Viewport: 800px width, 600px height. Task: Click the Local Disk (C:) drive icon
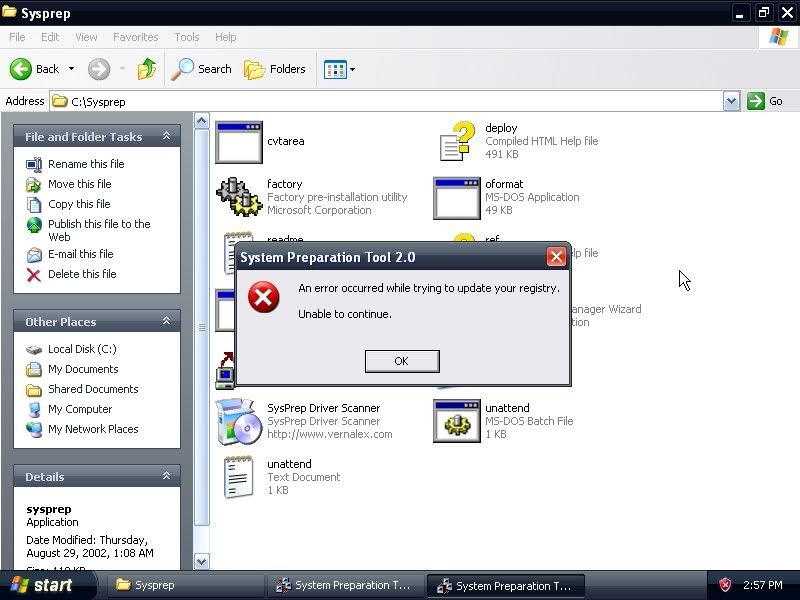tap(34, 349)
